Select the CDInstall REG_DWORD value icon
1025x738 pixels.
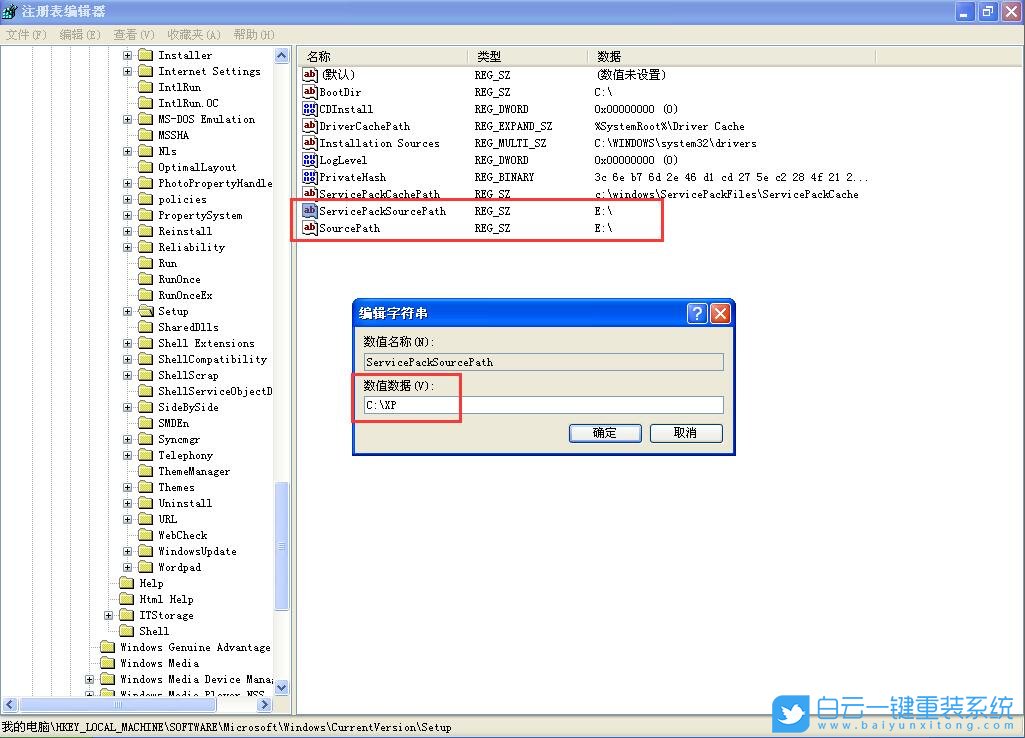pyautogui.click(x=308, y=109)
